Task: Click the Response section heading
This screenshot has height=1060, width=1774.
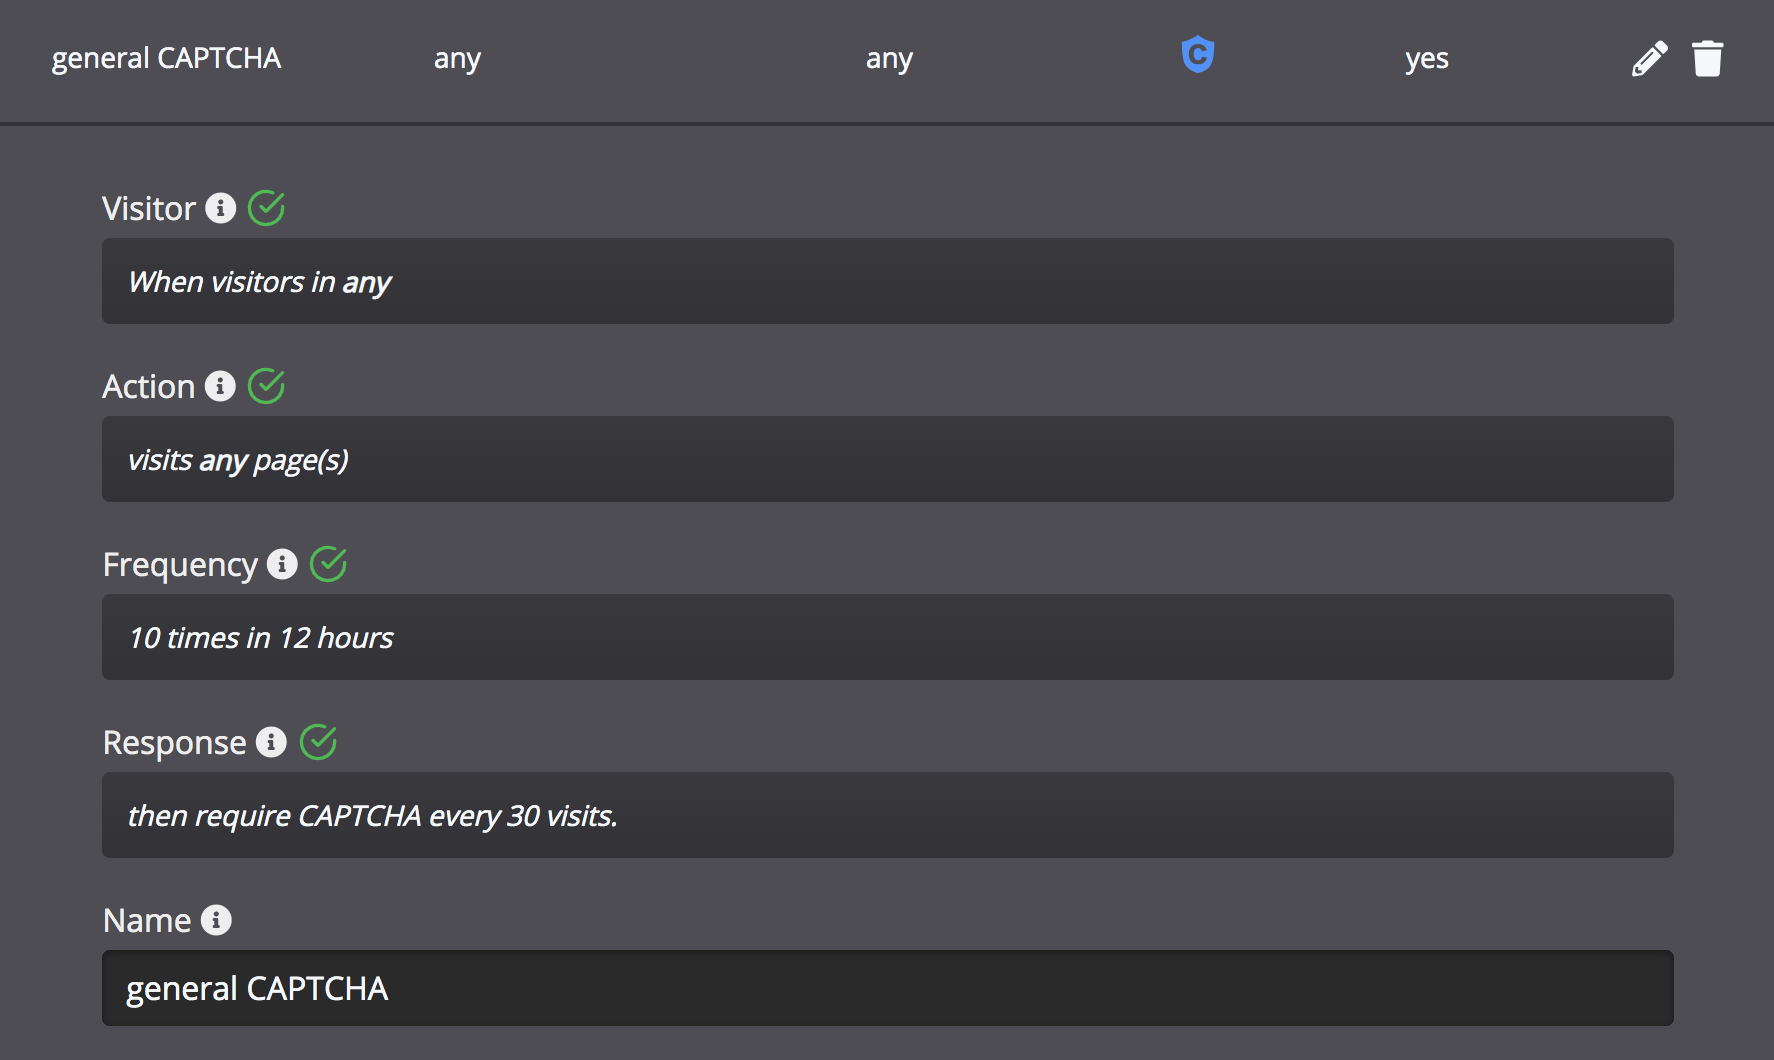Action: (x=174, y=743)
